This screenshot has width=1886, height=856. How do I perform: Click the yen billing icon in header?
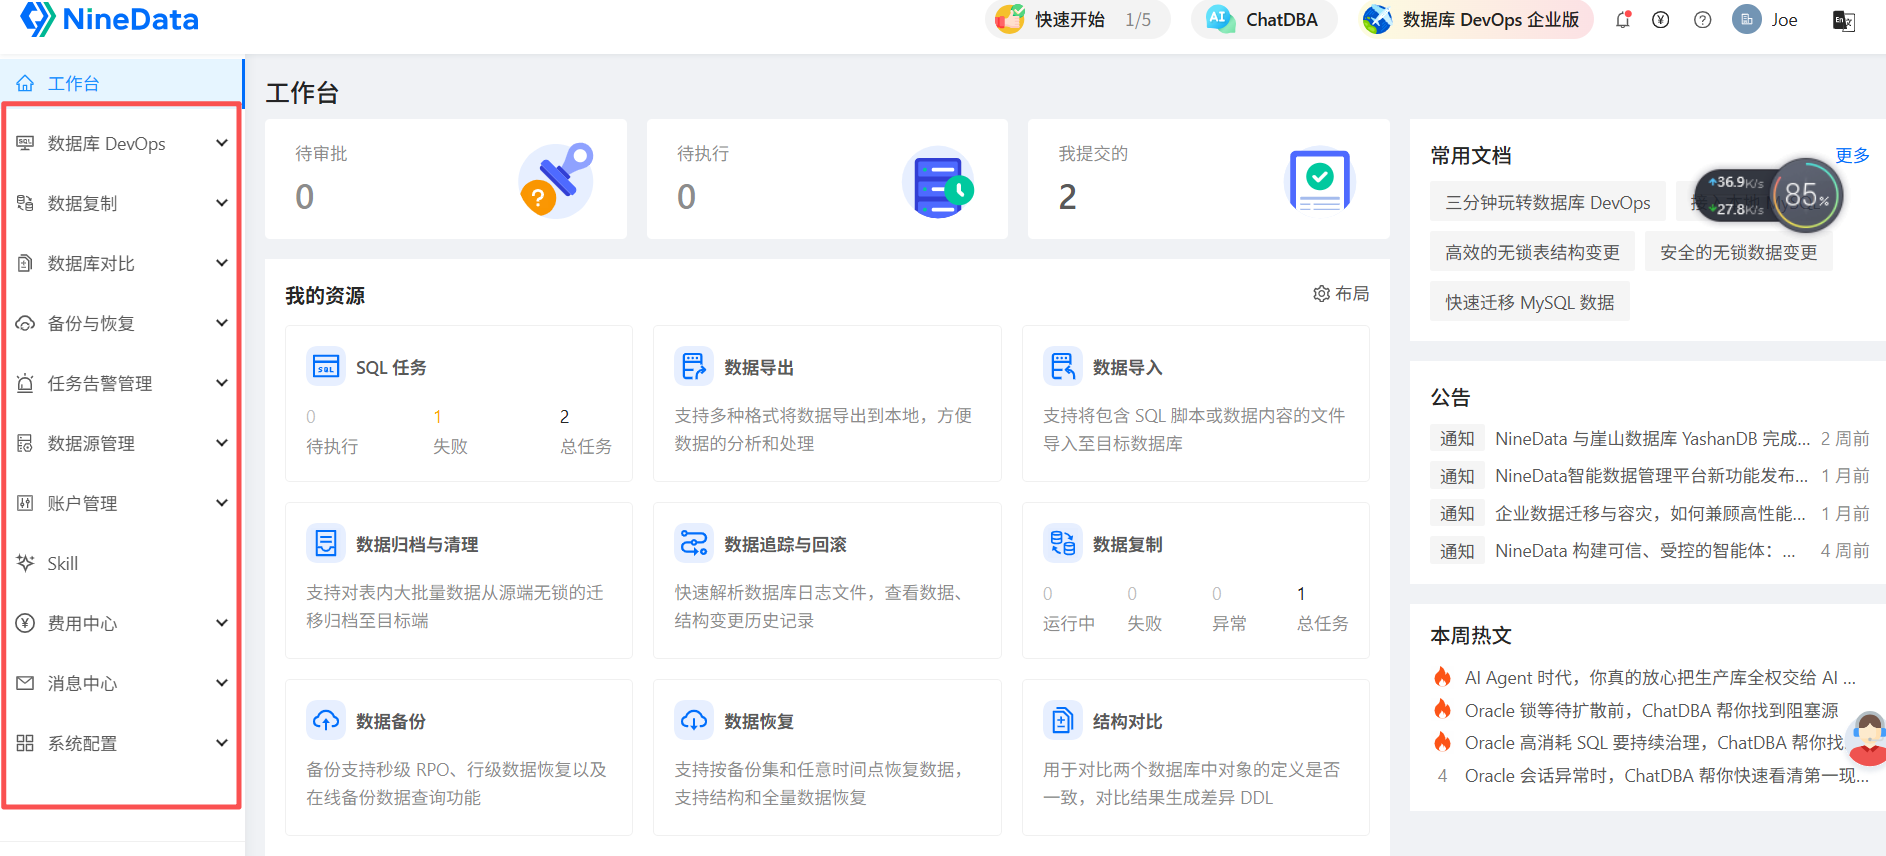coord(1661,20)
